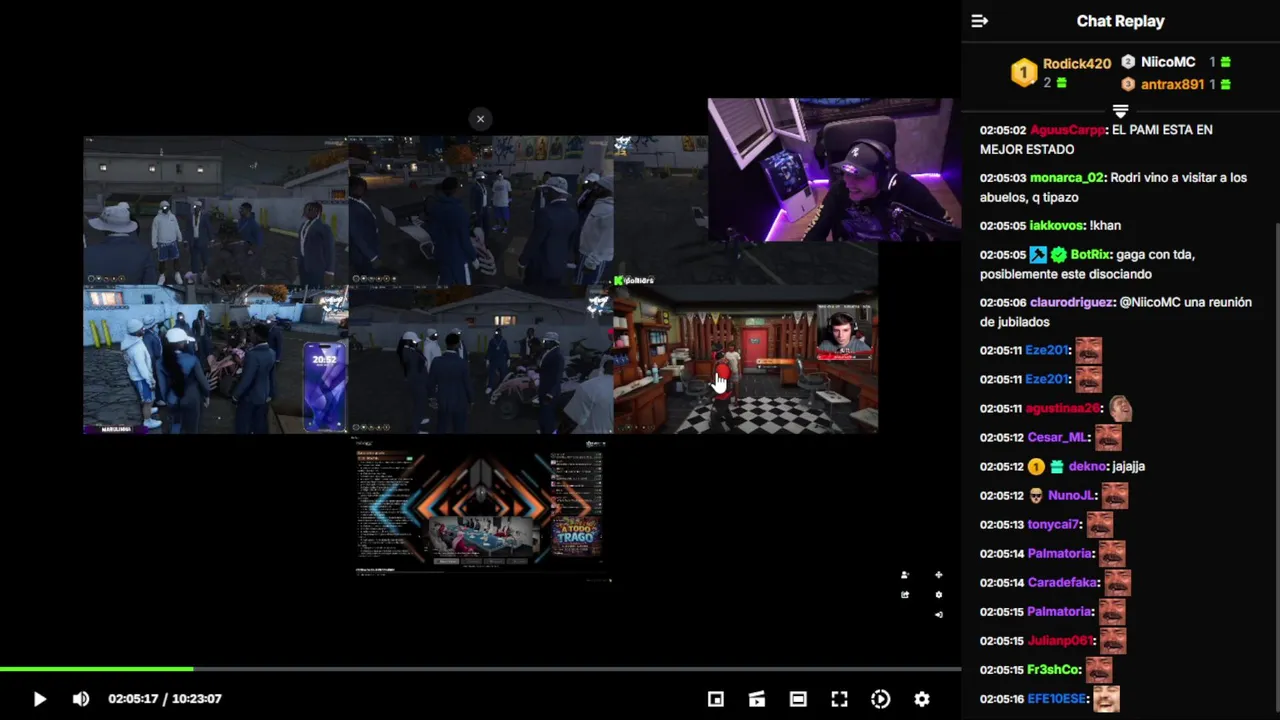Viewport: 1280px width, 720px height.
Task: Click username iakkovos in chat
Action: [x=1057, y=226]
